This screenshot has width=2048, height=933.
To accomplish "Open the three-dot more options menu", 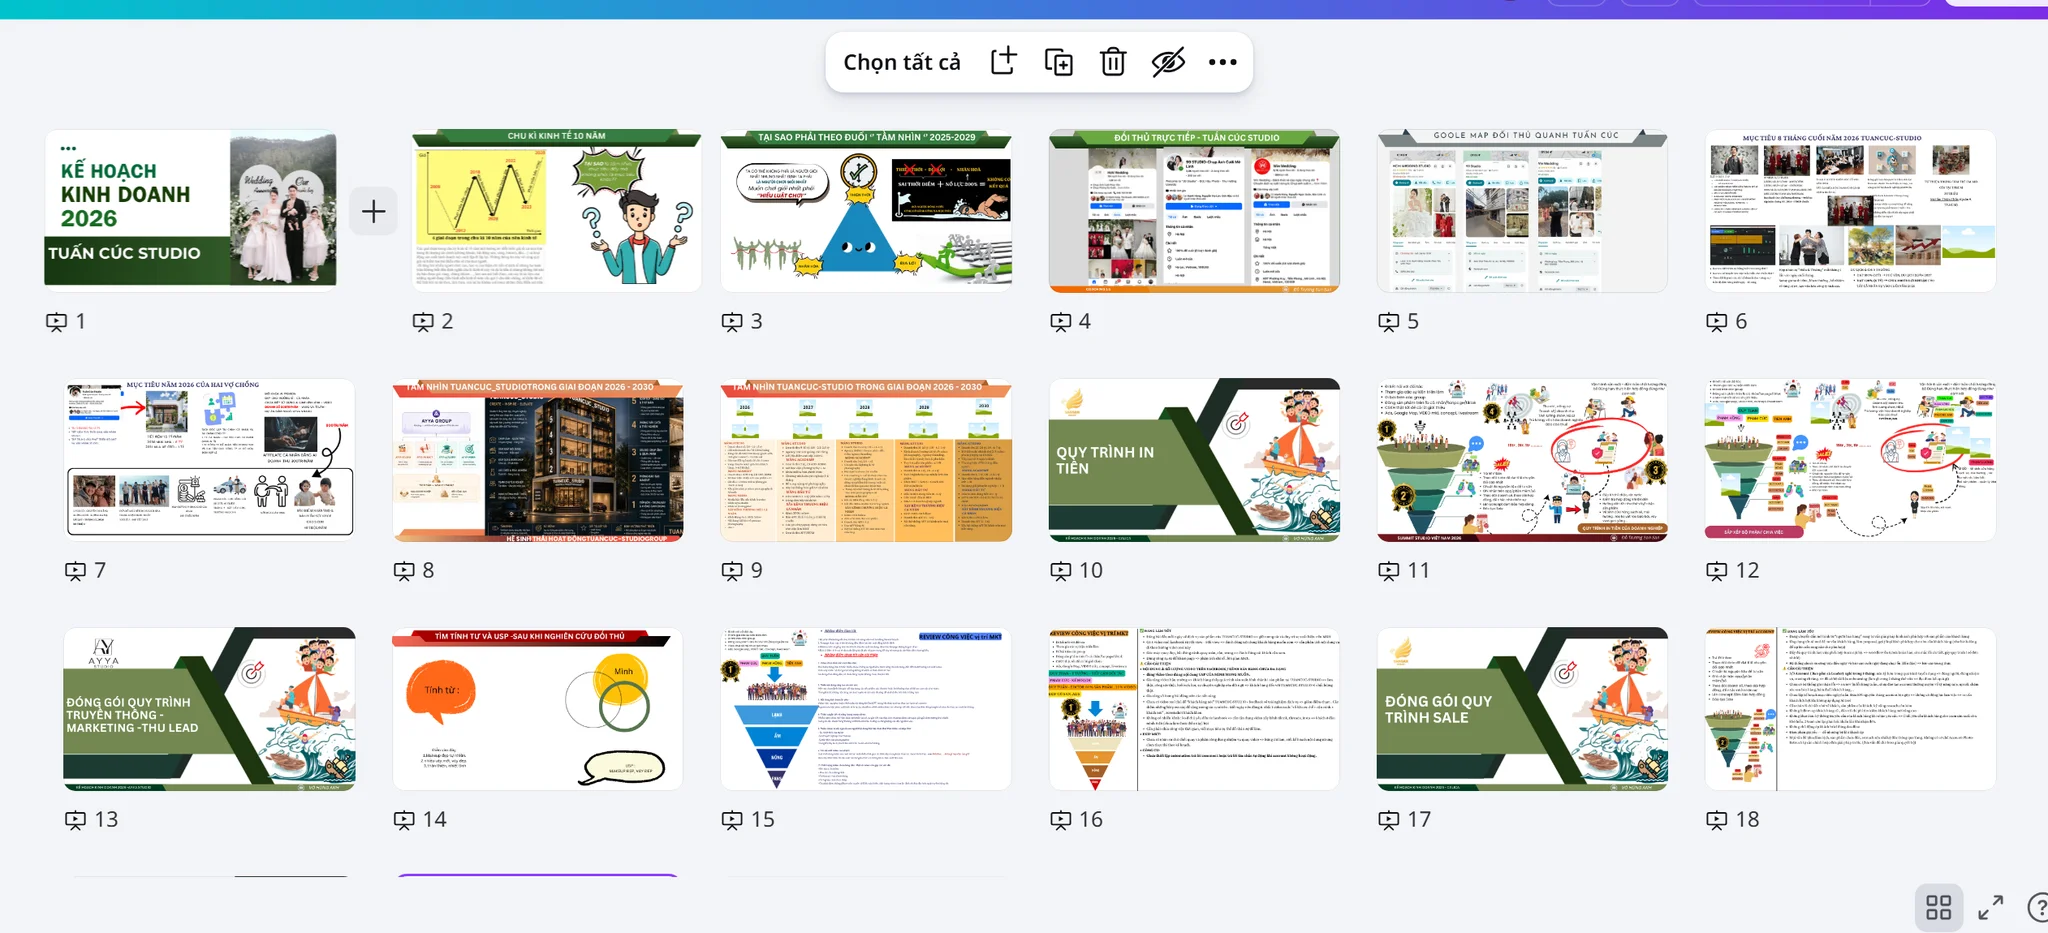I will pyautogui.click(x=1222, y=62).
